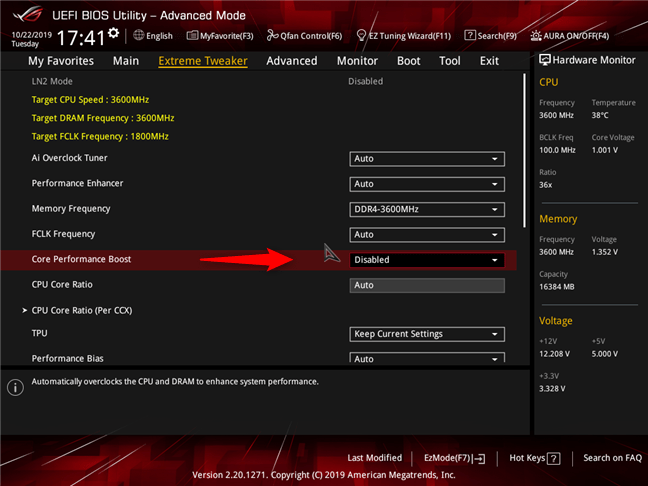Click the settings gear icon beside the clock

pos(113,33)
